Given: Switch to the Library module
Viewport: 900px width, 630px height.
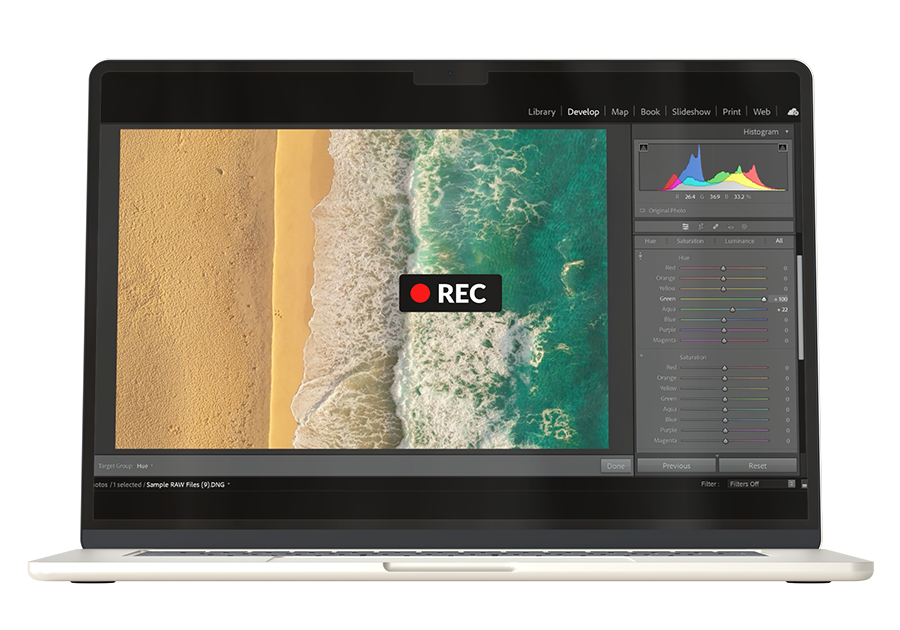Looking at the screenshot, I should click(x=541, y=112).
